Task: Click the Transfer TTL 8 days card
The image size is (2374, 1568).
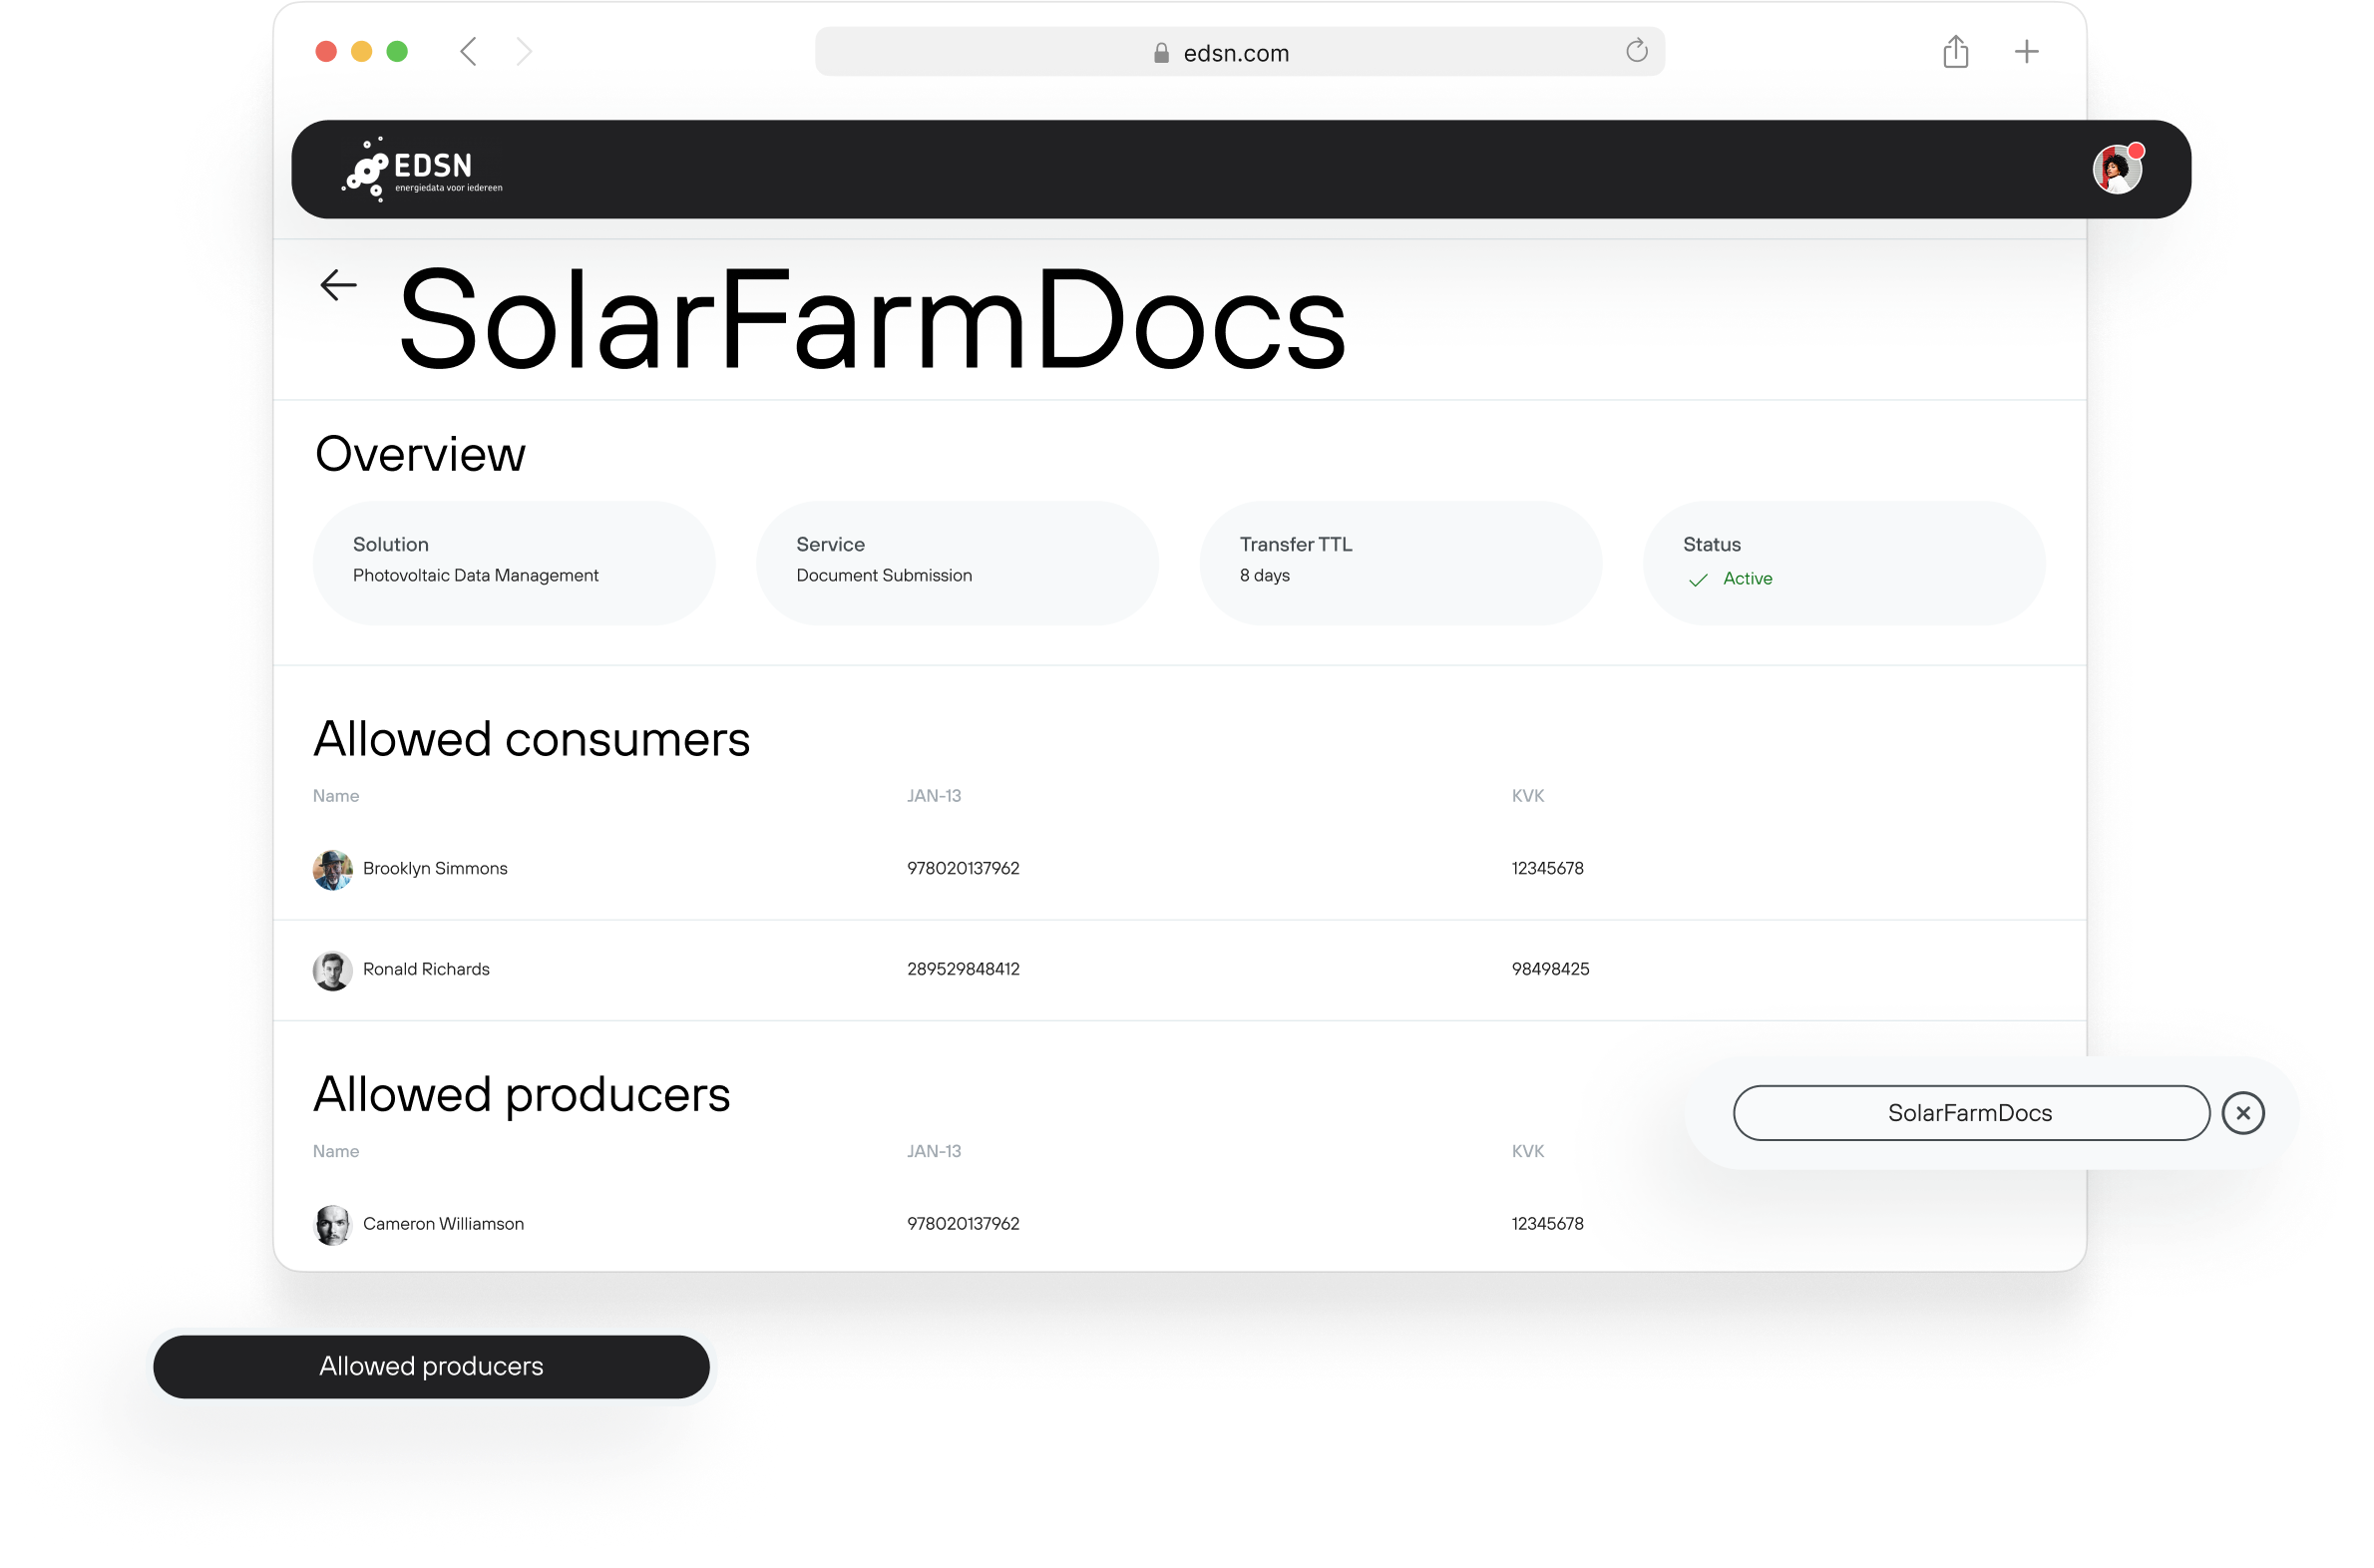Action: tap(1400, 563)
